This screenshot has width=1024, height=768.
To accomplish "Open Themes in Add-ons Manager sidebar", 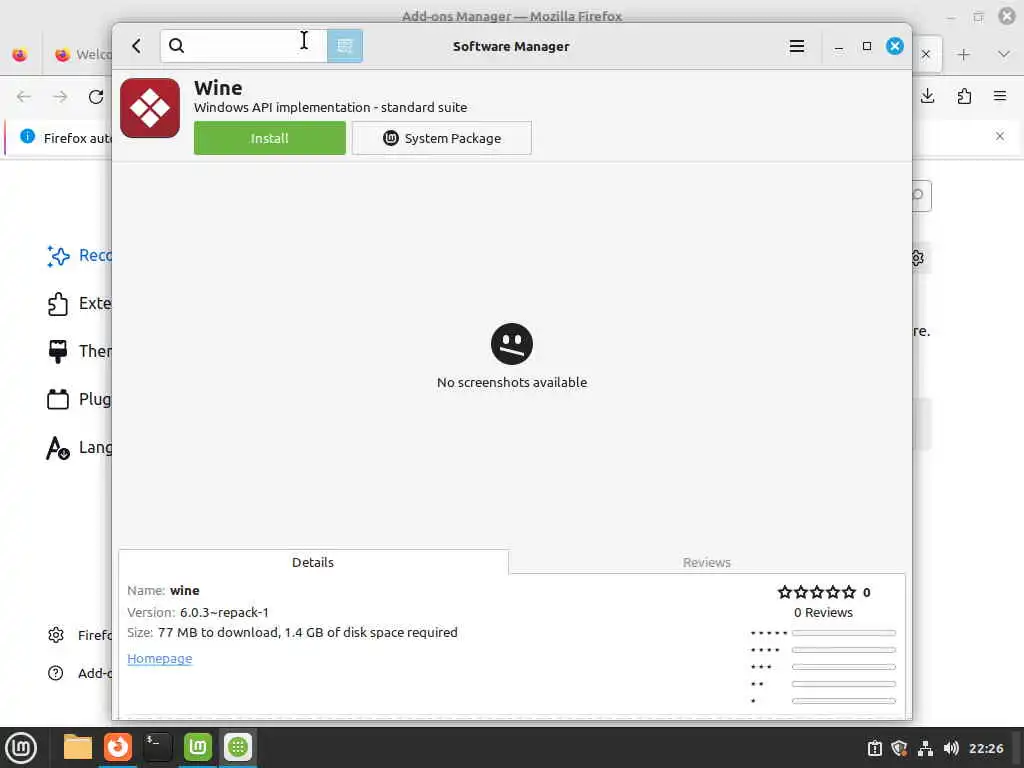I will 79,351.
